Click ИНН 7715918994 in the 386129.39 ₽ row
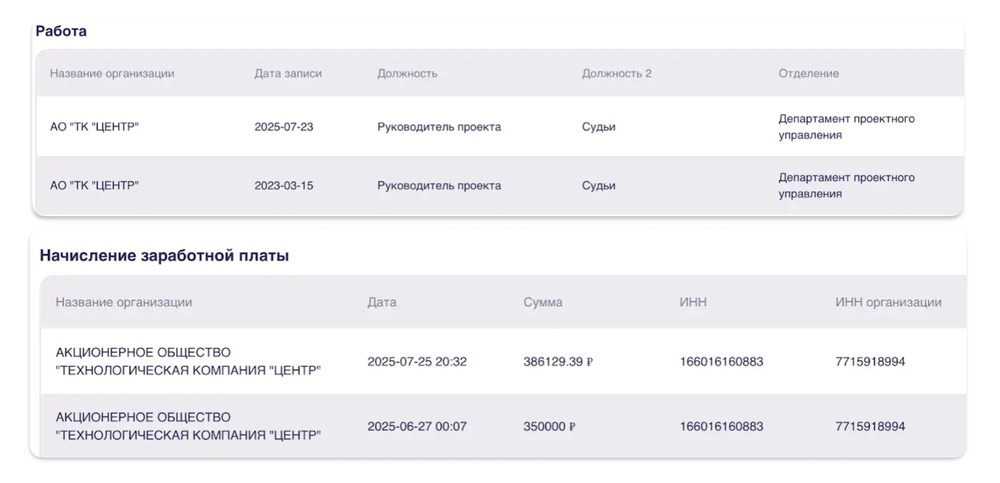Screen dimensions: 1000x483 coord(870,362)
